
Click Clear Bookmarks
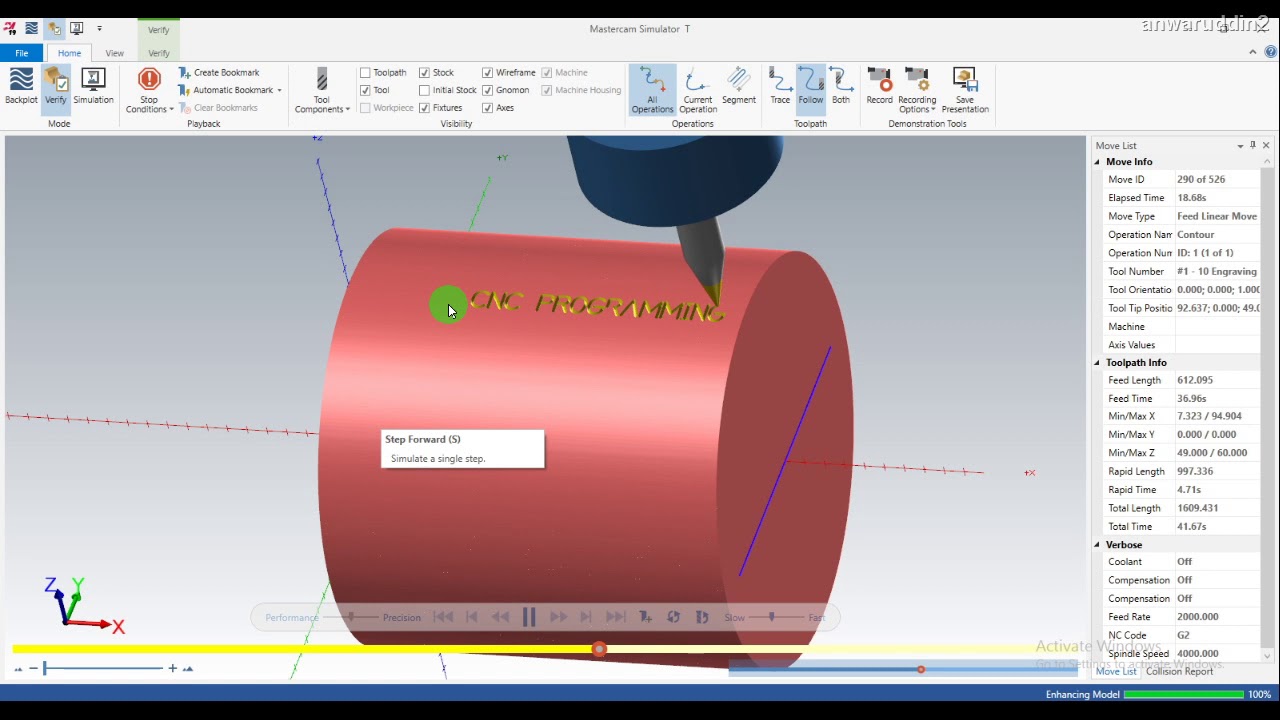point(218,107)
